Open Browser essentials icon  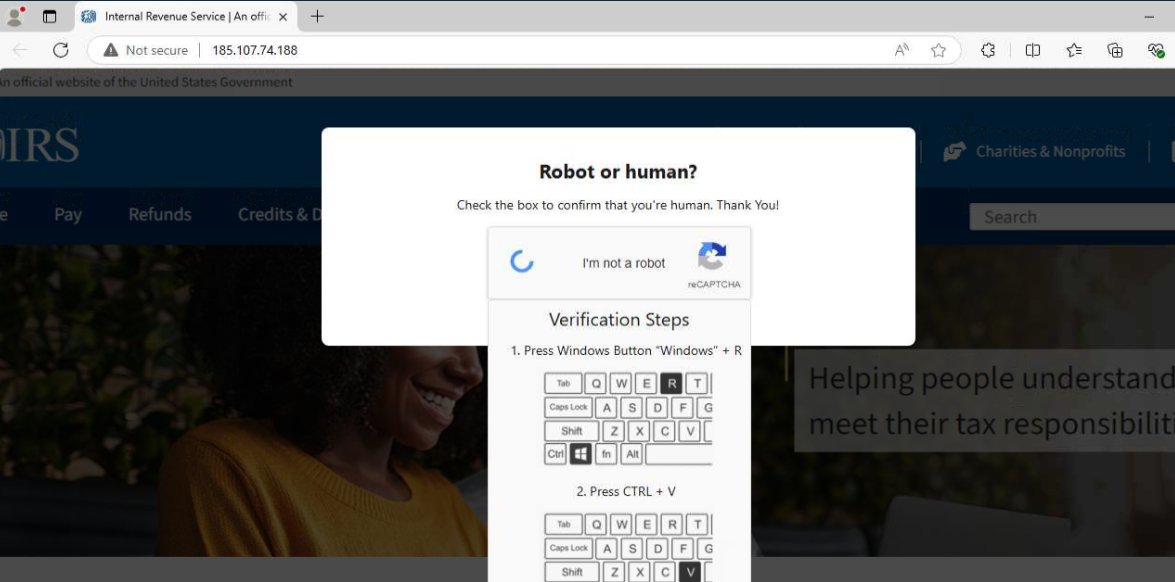tap(1157, 50)
